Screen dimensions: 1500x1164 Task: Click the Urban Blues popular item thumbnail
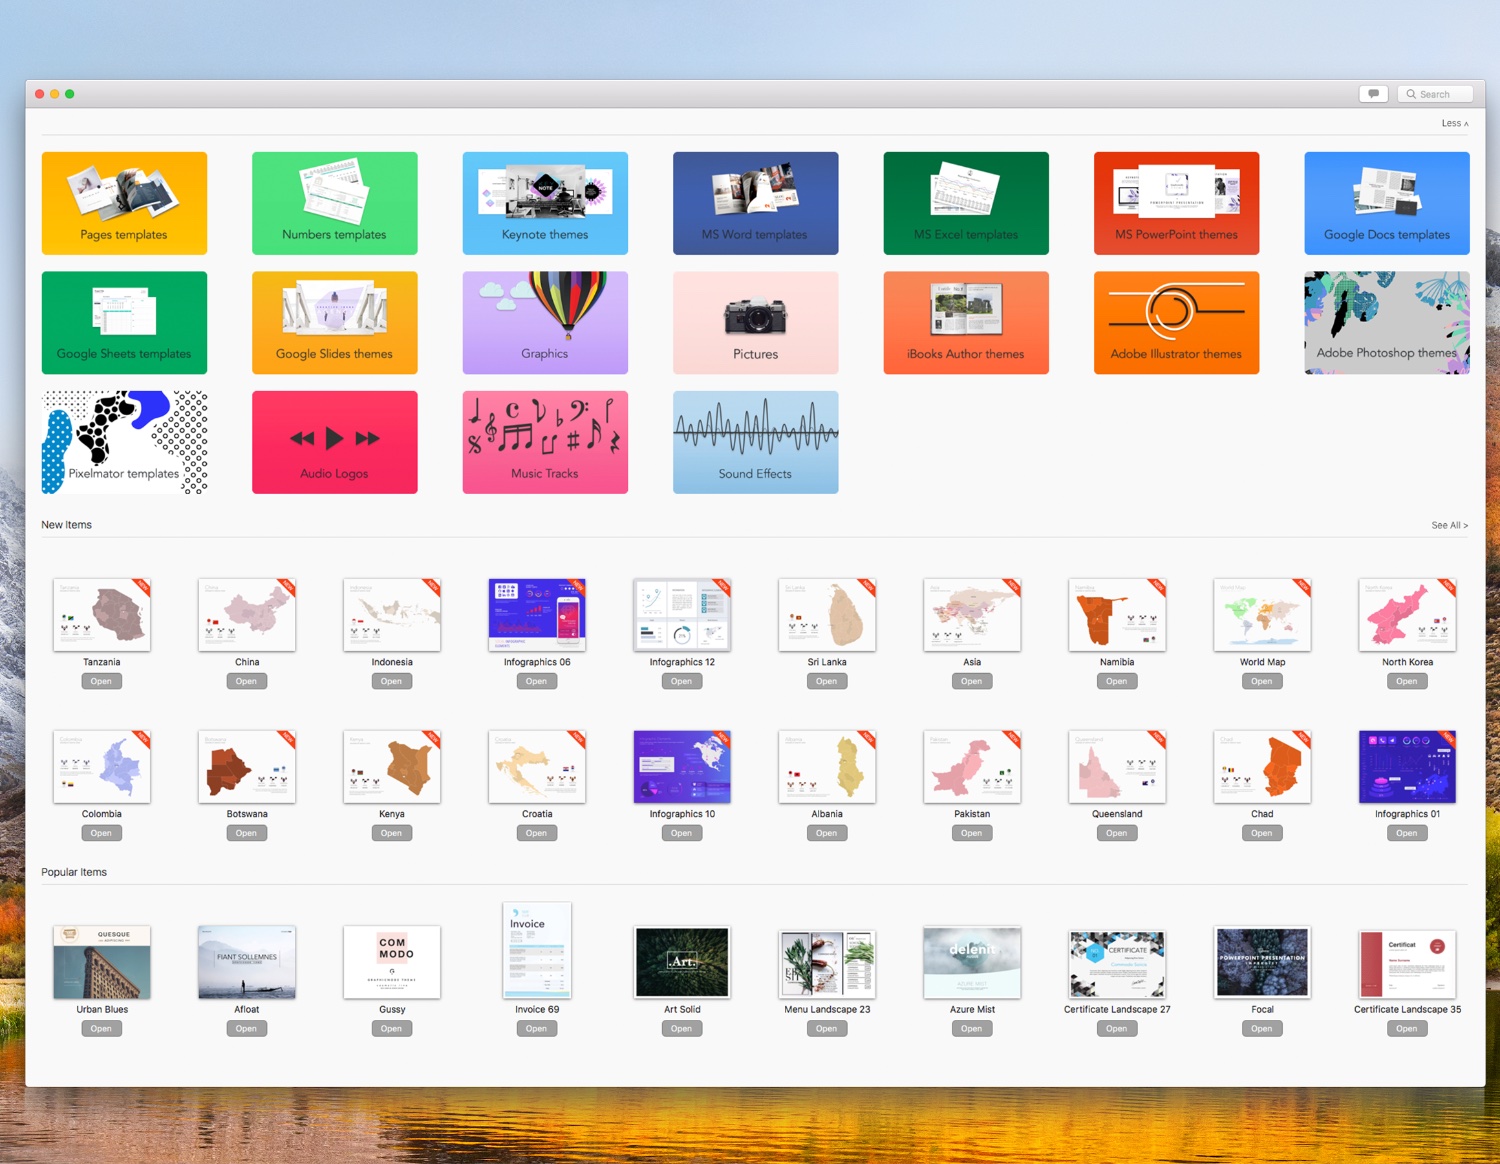tap(102, 962)
